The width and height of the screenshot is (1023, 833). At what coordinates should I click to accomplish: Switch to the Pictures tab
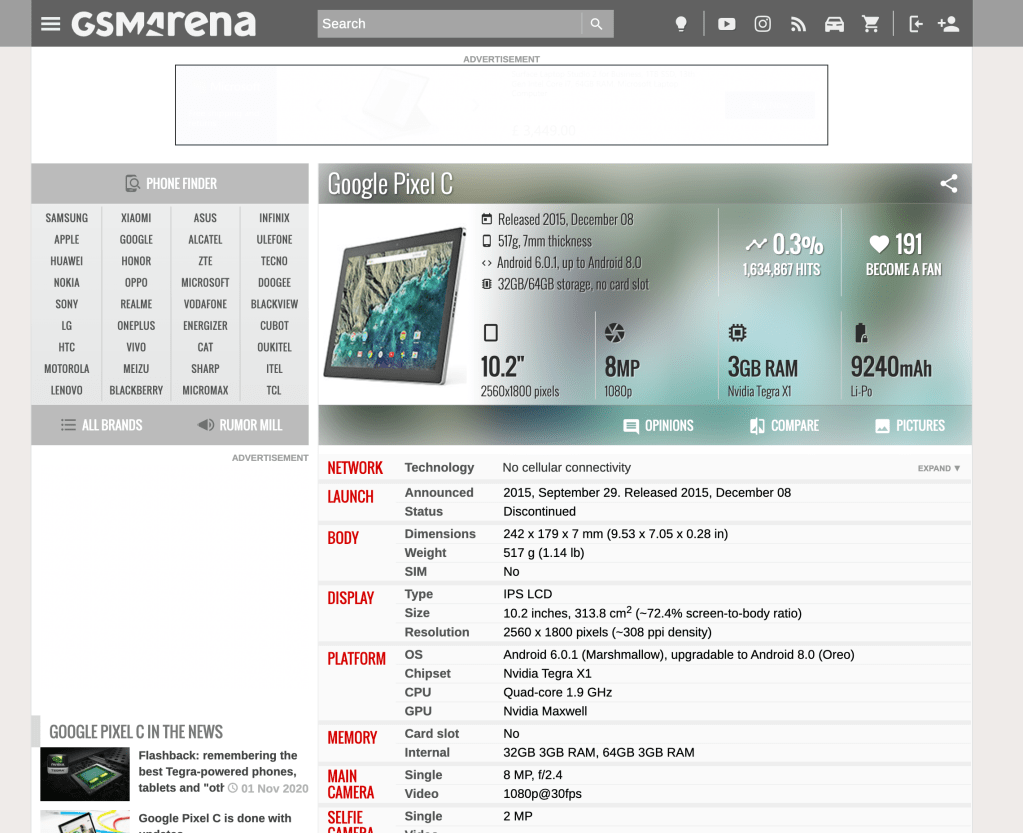[x=909, y=426]
